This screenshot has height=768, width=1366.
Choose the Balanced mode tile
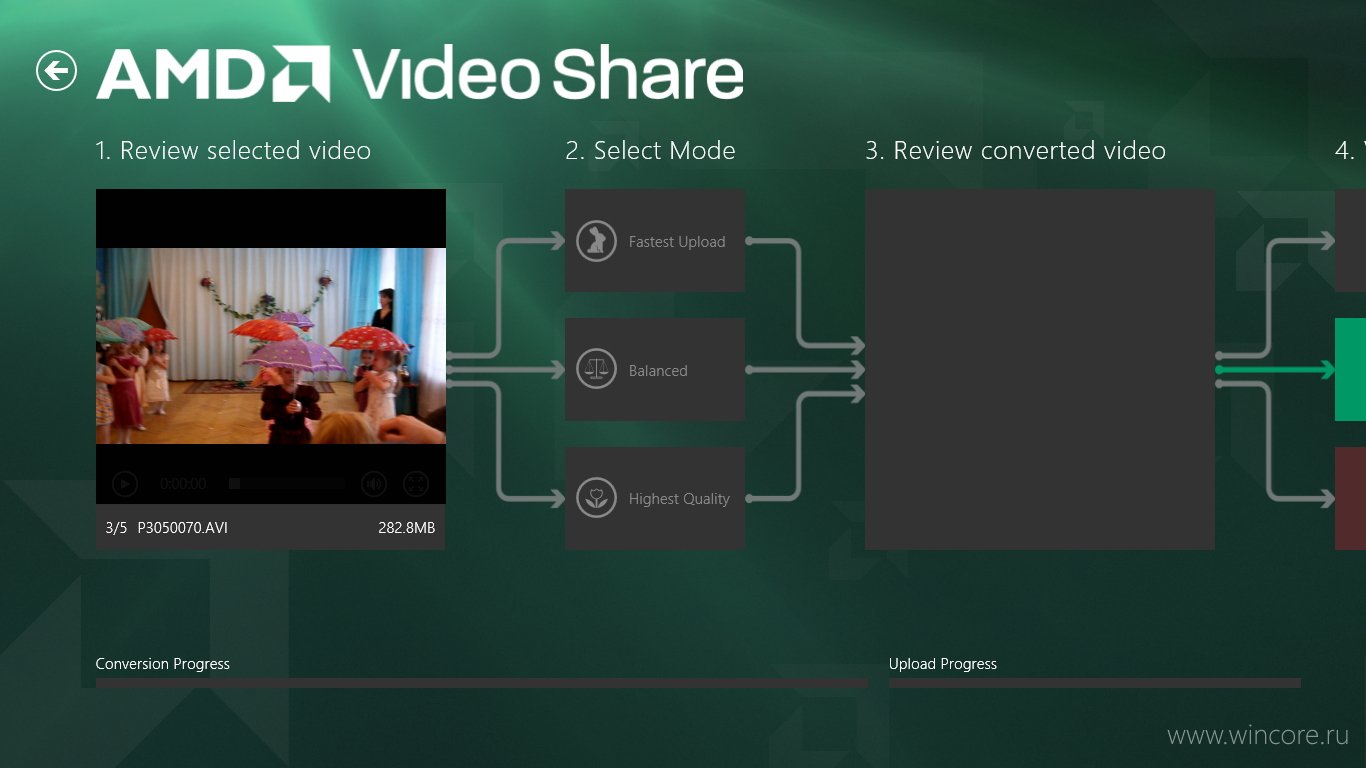(x=655, y=370)
